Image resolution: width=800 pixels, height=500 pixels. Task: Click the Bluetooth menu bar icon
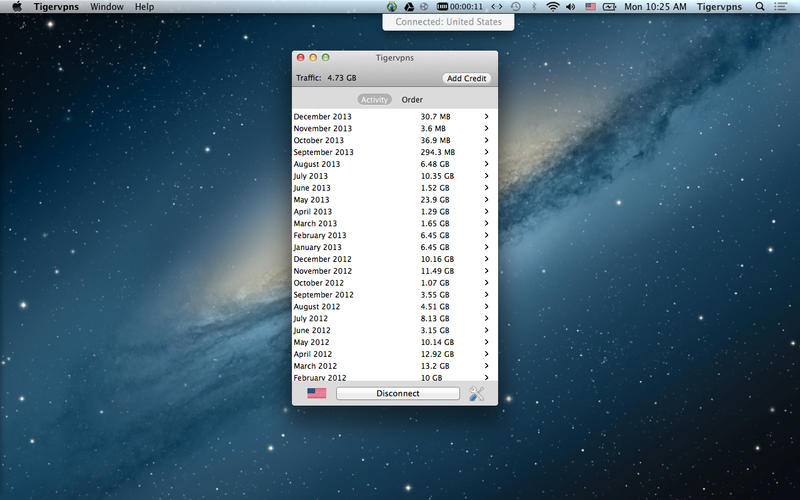[534, 7]
